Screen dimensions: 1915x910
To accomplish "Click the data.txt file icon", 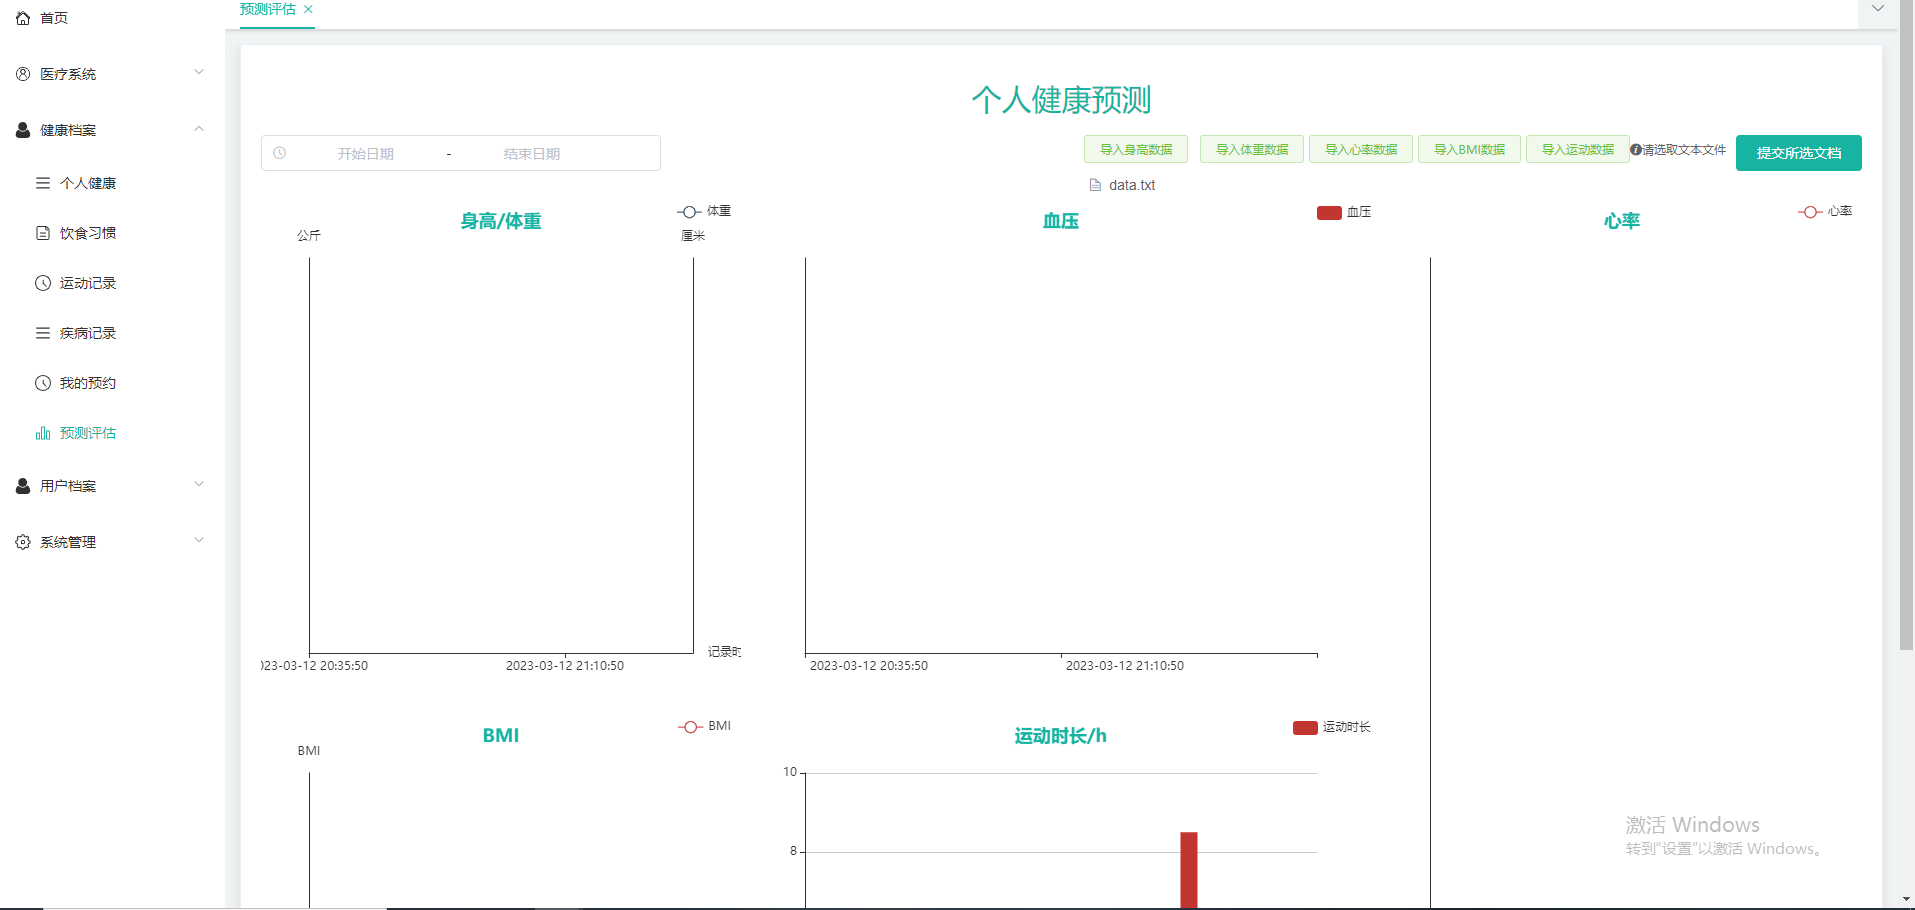I will click(1095, 185).
